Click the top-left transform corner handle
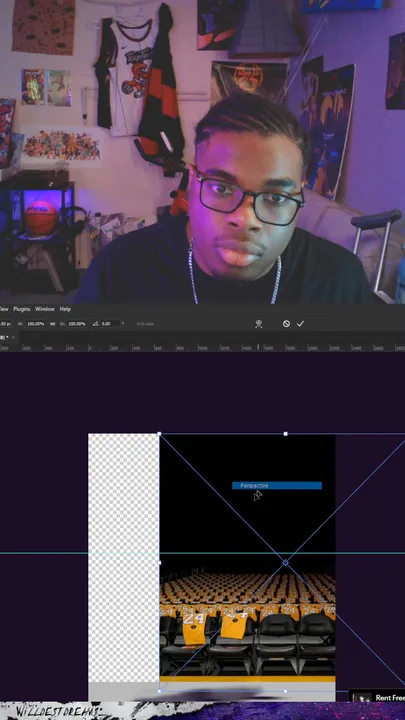The height and width of the screenshot is (720, 405). [x=159, y=433]
